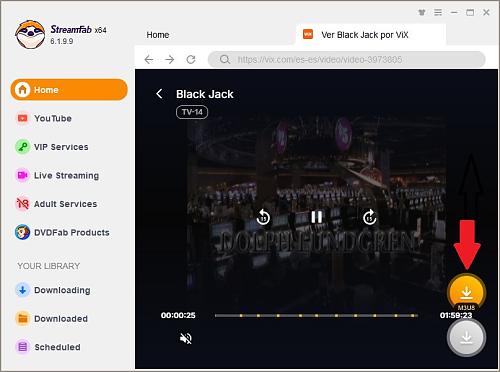Switch to the Home tab
Image resolution: width=500 pixels, height=372 pixels.
158,35
